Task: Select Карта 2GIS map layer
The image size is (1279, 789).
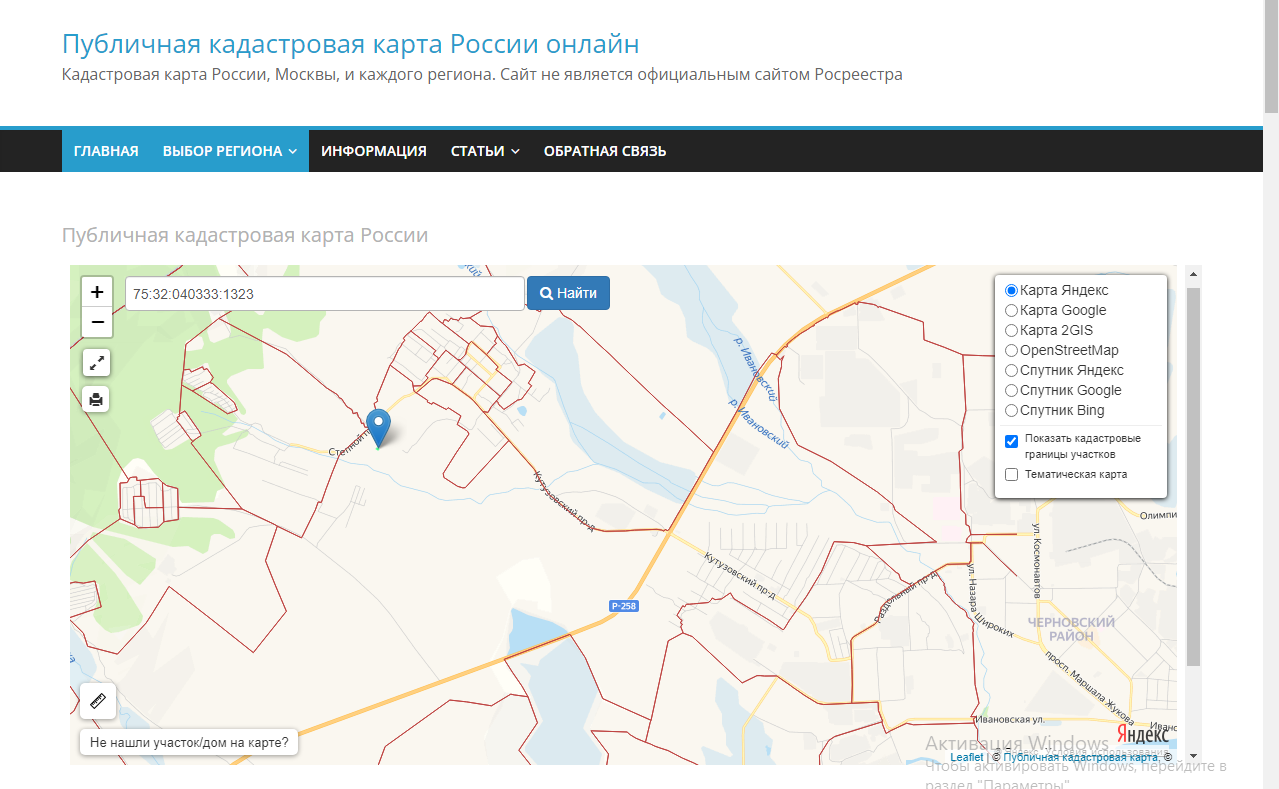Action: coord(1011,330)
